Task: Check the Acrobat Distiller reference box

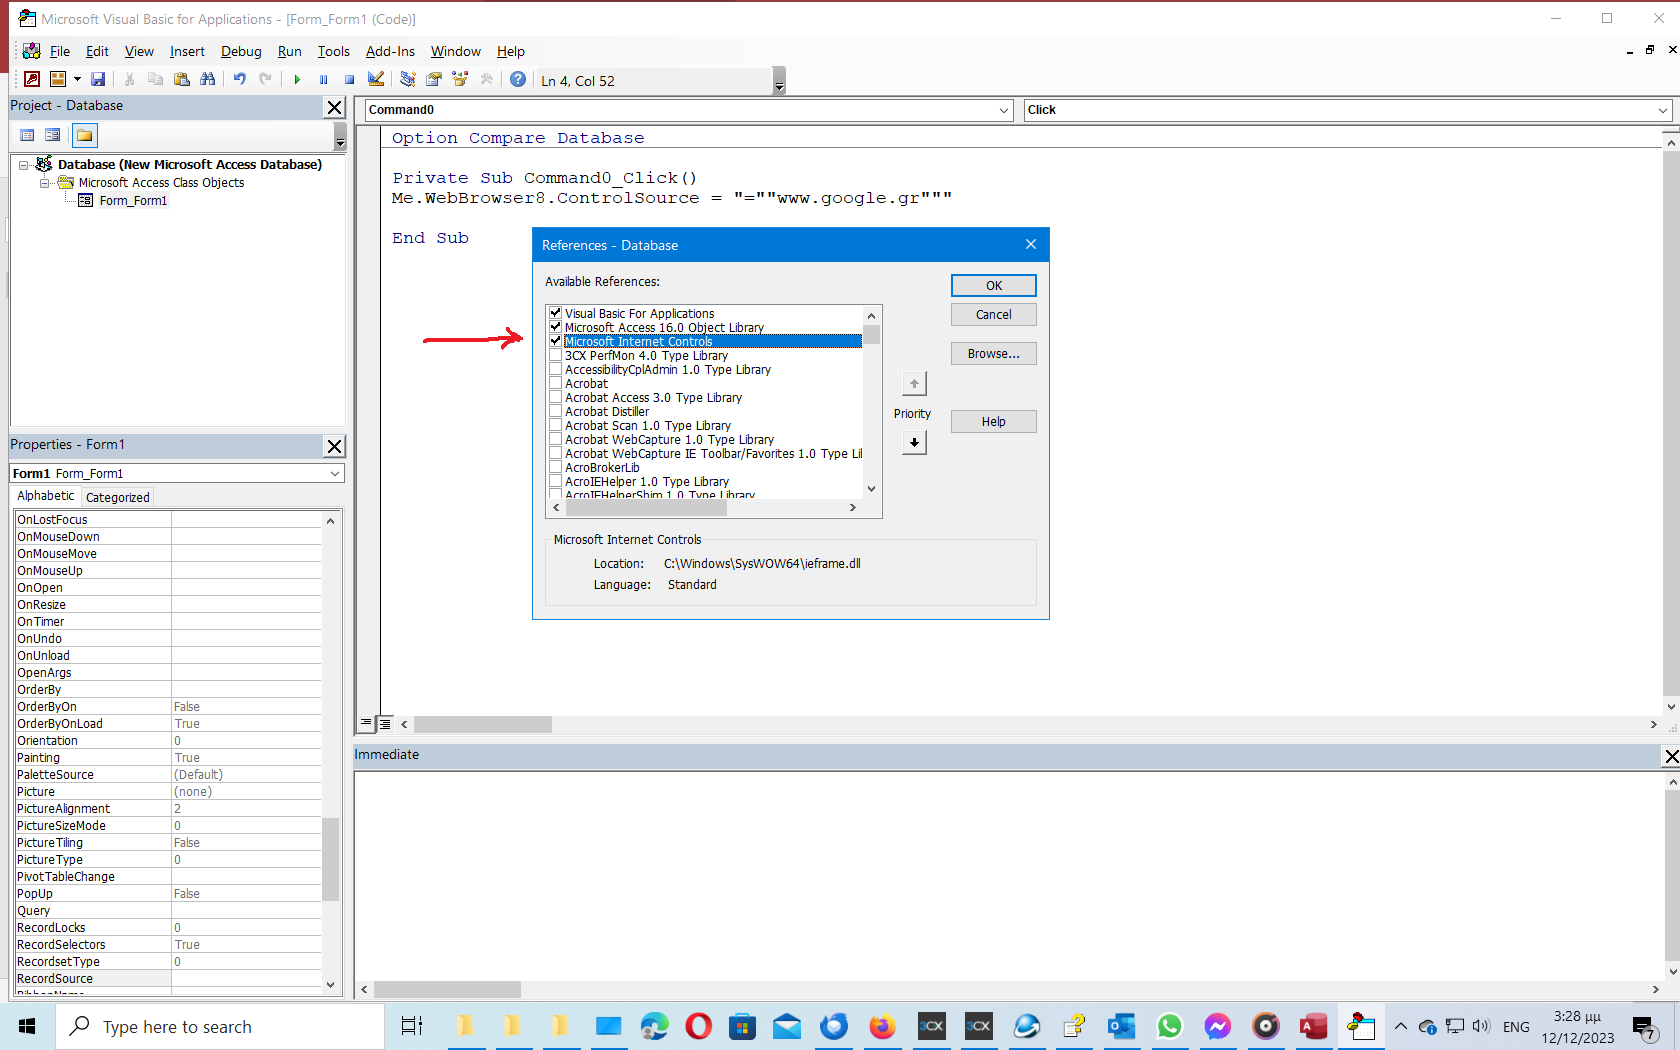Action: click(556, 411)
